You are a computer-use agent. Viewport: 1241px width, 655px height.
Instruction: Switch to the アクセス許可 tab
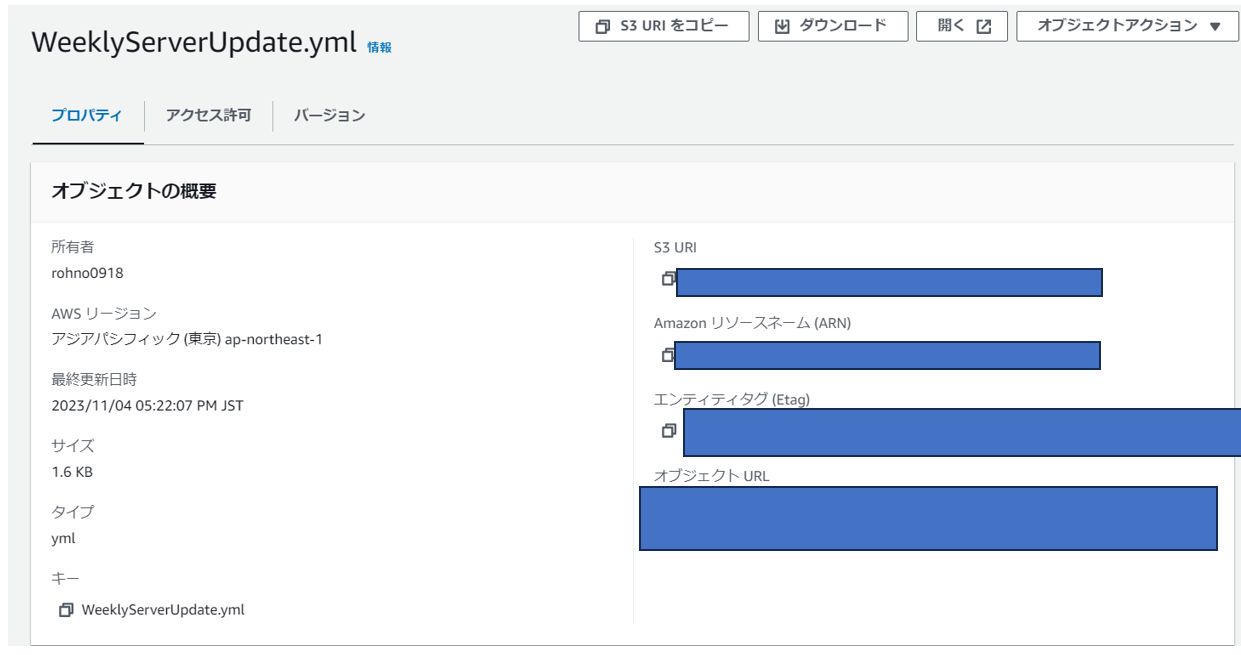click(x=208, y=116)
